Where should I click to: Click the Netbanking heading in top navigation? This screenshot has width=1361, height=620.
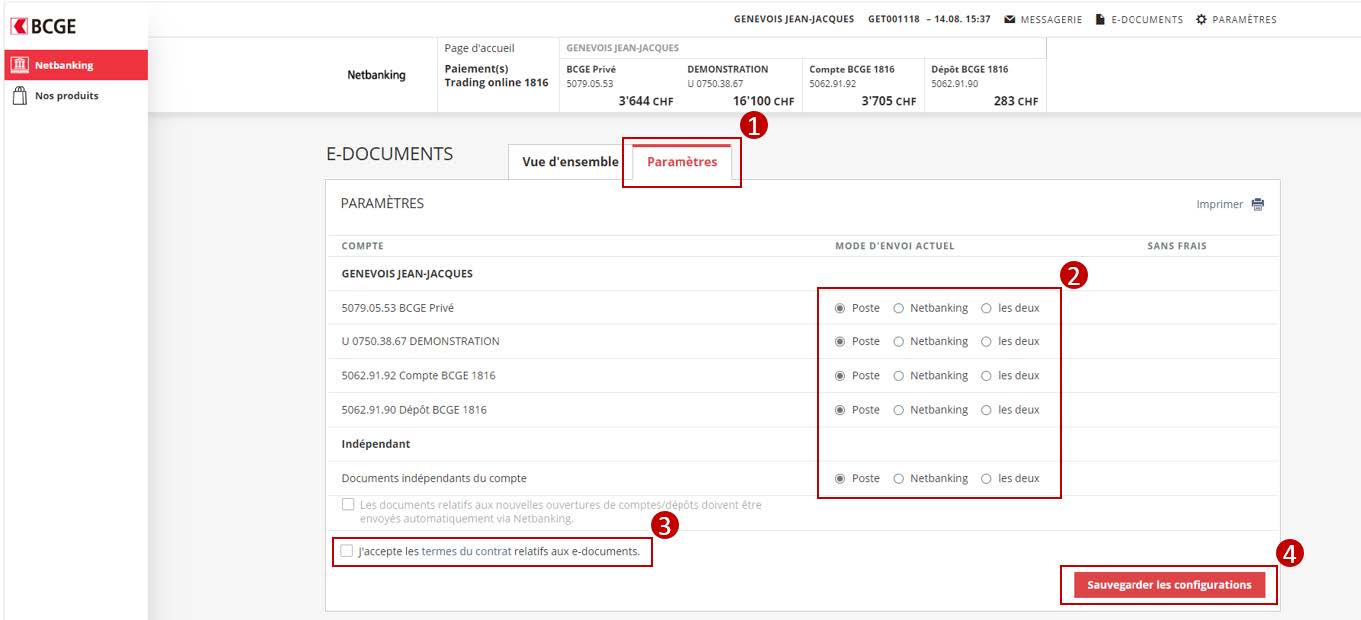tap(376, 75)
